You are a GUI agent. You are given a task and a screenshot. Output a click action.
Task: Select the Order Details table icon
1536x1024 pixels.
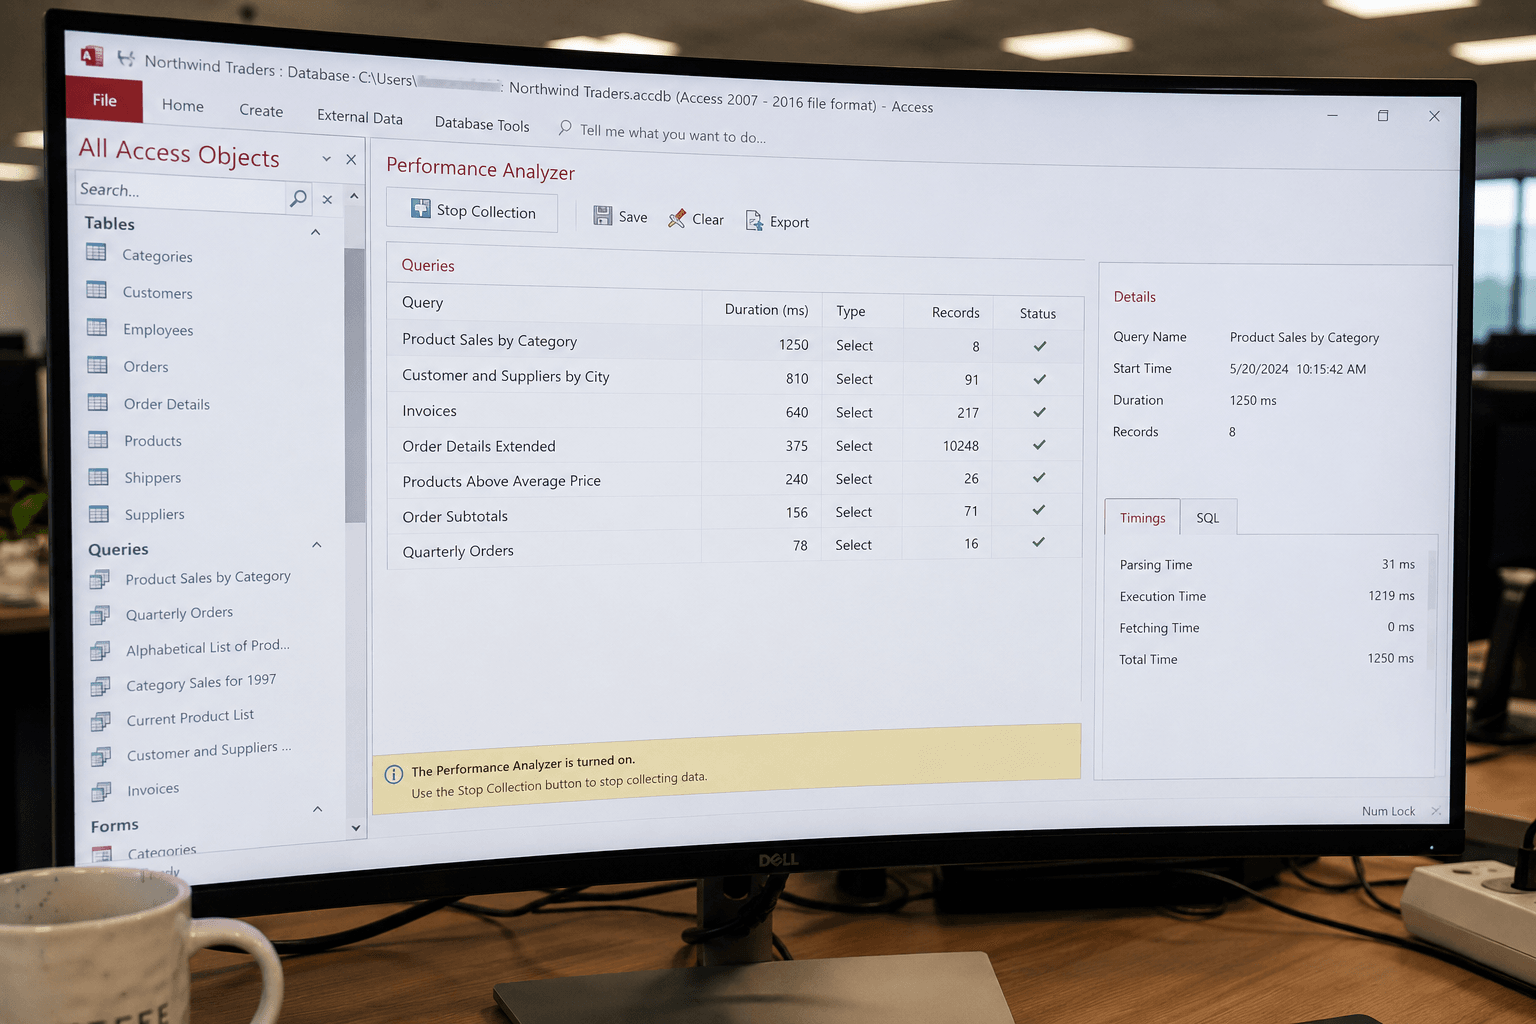97,402
